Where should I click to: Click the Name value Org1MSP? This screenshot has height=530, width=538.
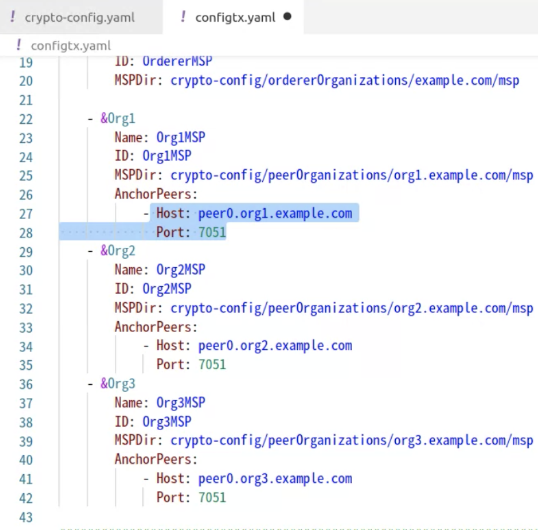[x=181, y=138]
